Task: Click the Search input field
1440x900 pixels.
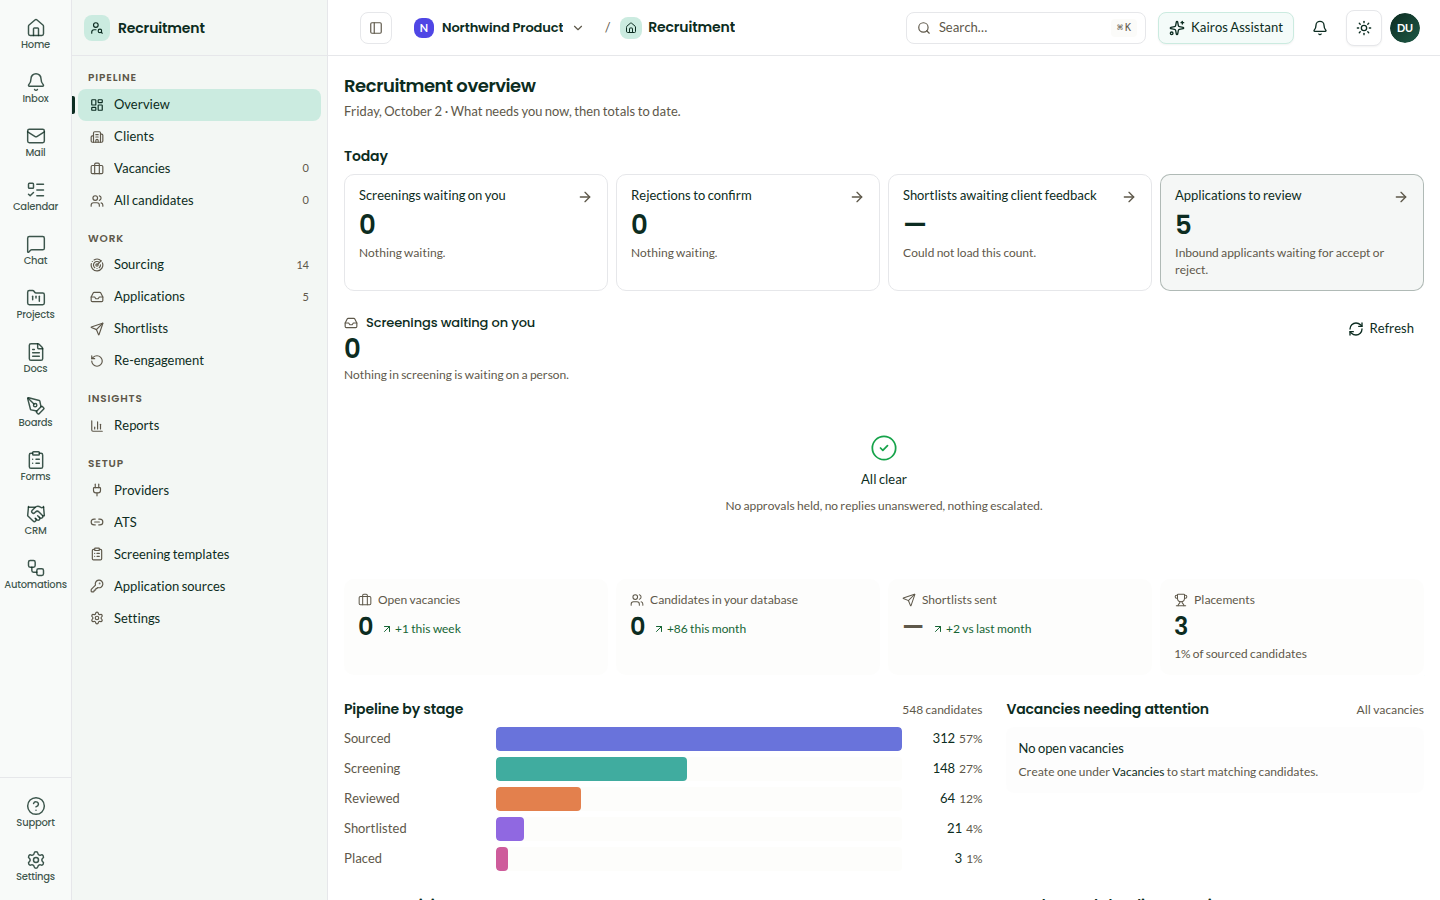Action: click(1026, 28)
